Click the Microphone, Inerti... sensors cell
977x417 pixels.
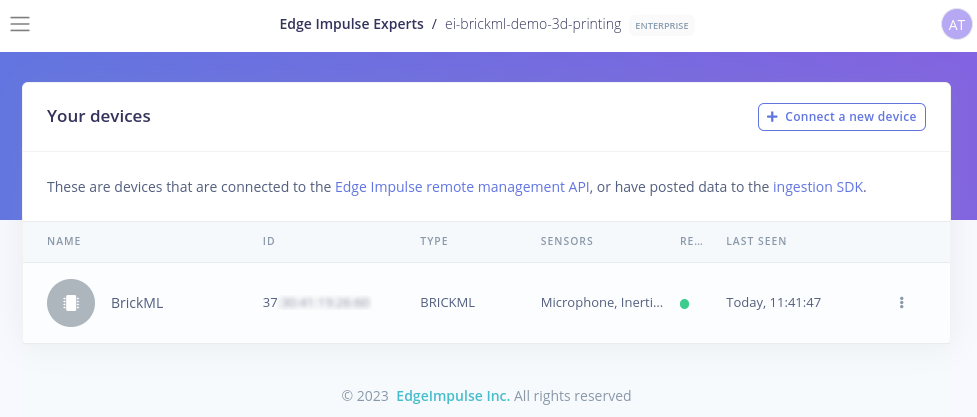point(602,303)
